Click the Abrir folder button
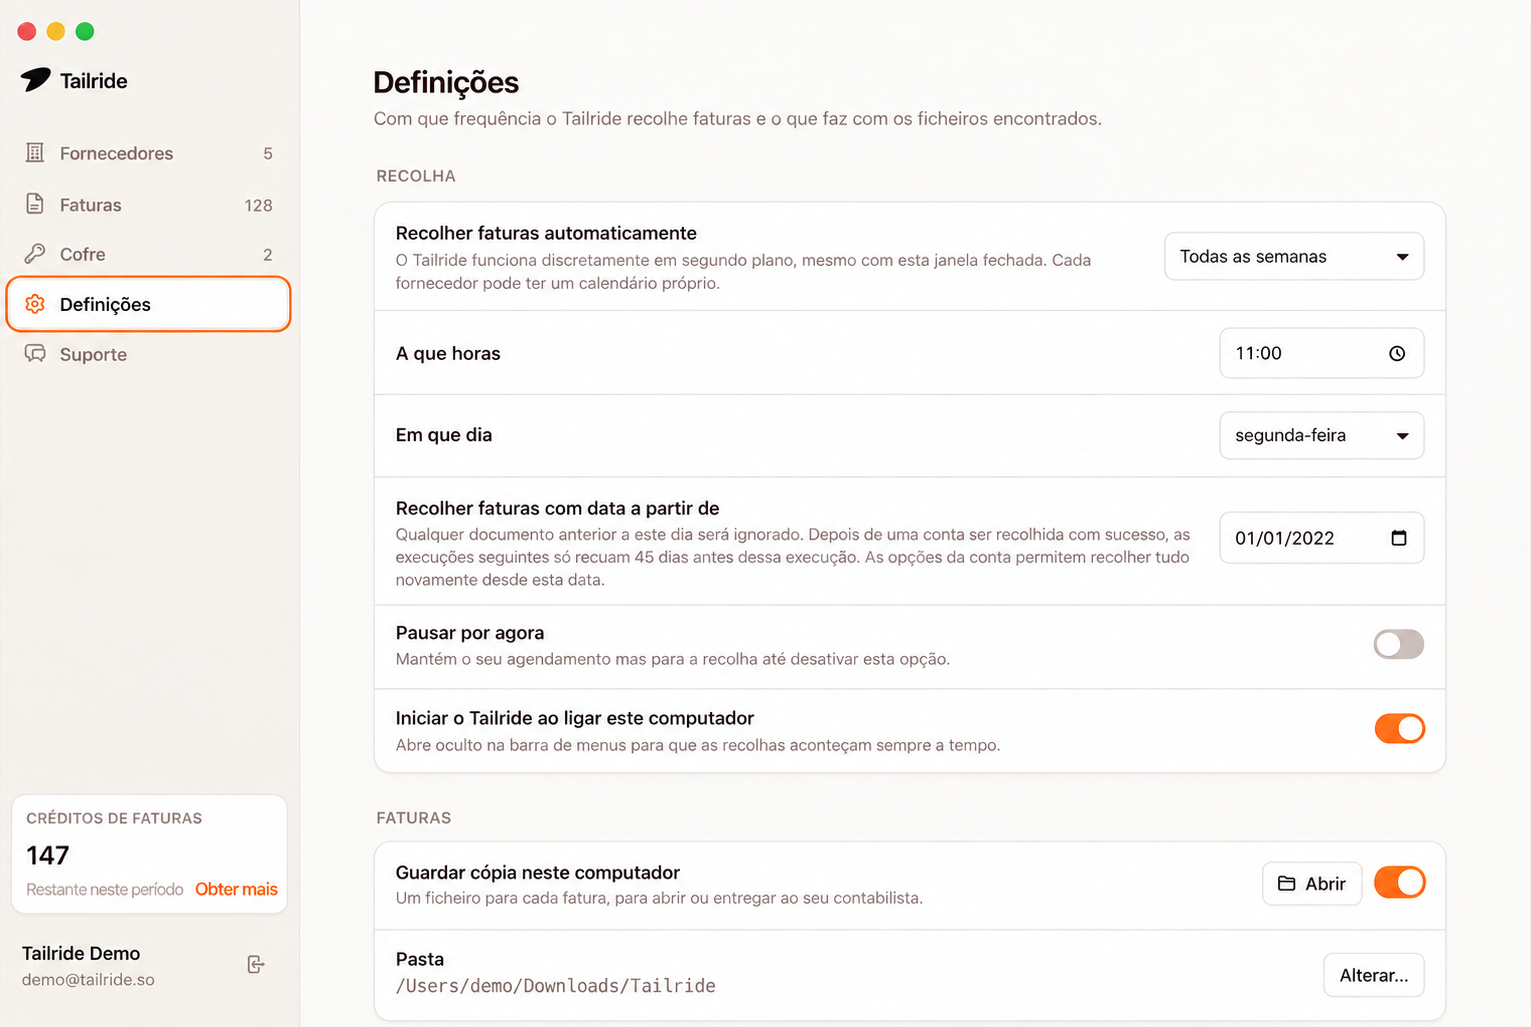Image resolution: width=1531 pixels, height=1027 pixels. pyautogui.click(x=1312, y=884)
